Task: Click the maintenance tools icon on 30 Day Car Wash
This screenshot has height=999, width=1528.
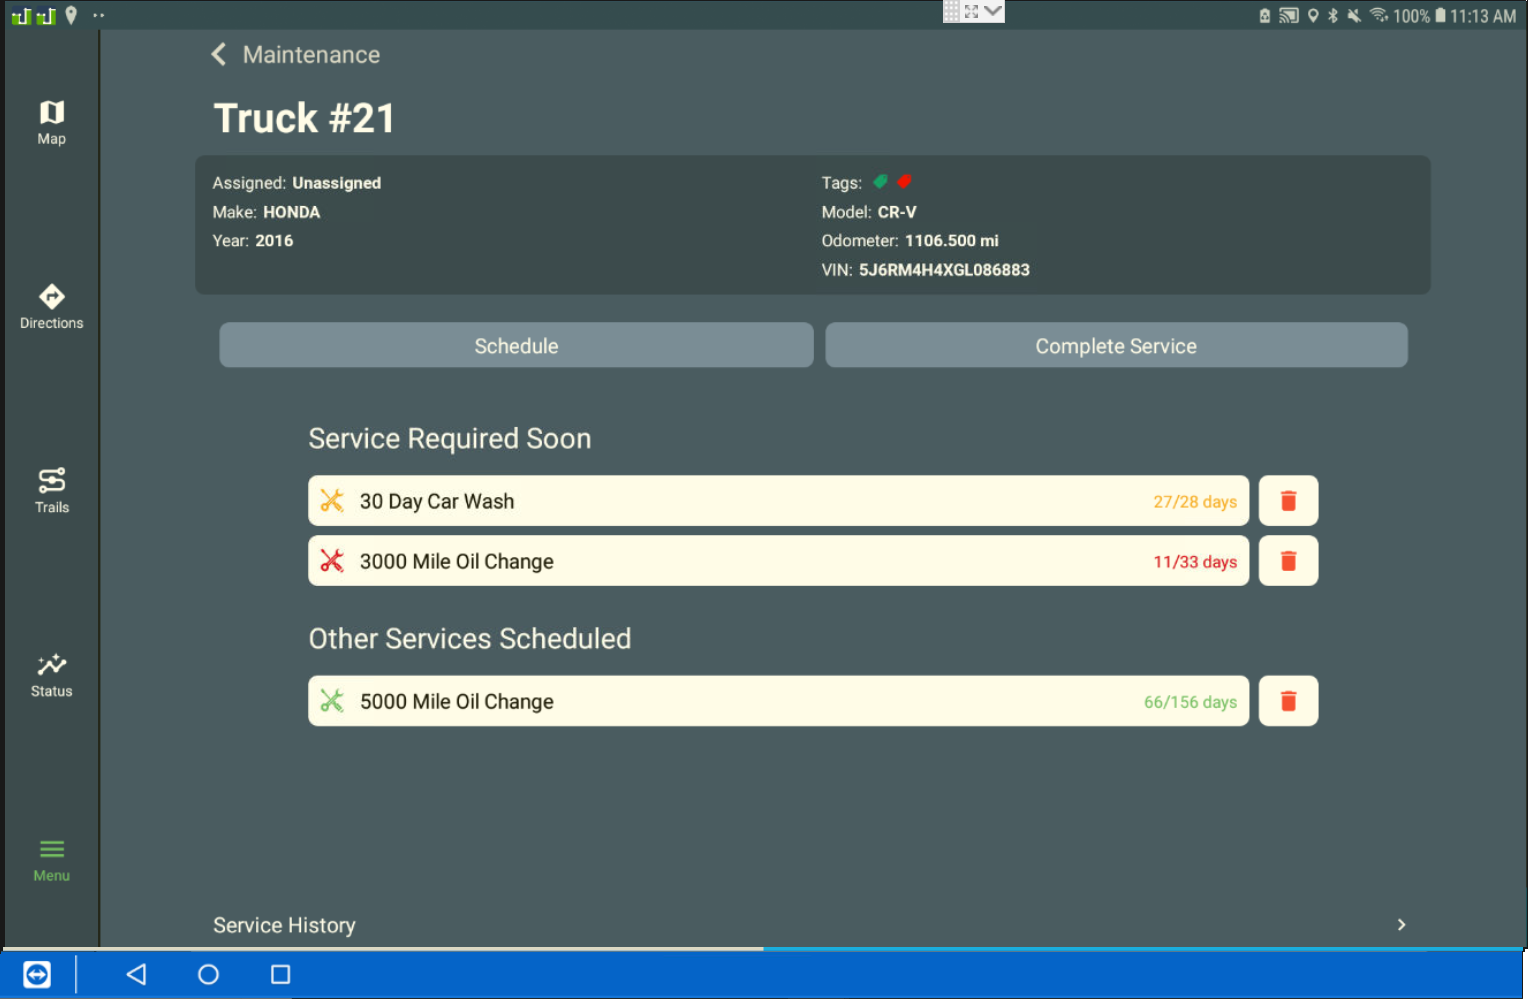Action: coord(333,500)
